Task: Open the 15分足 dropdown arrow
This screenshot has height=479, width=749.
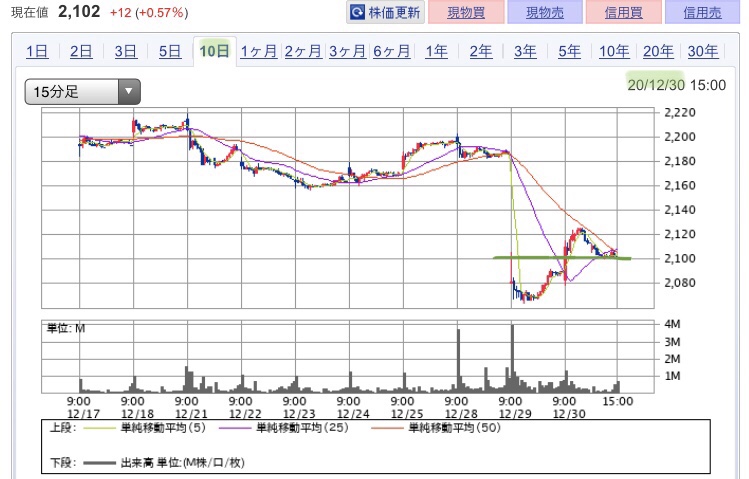Action: click(129, 91)
